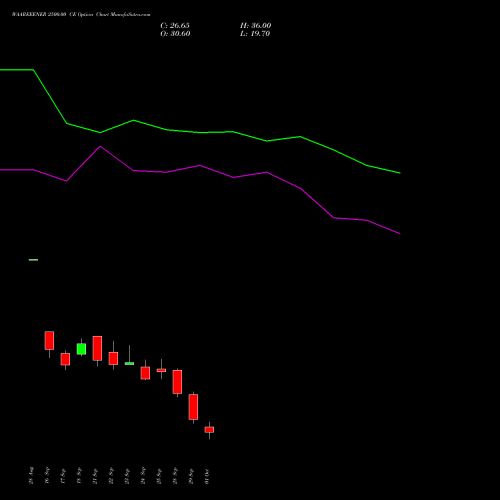The height and width of the screenshot is (500, 500).
Task: Click the tall red candlestick for 21 Sep
Action: coord(97,348)
